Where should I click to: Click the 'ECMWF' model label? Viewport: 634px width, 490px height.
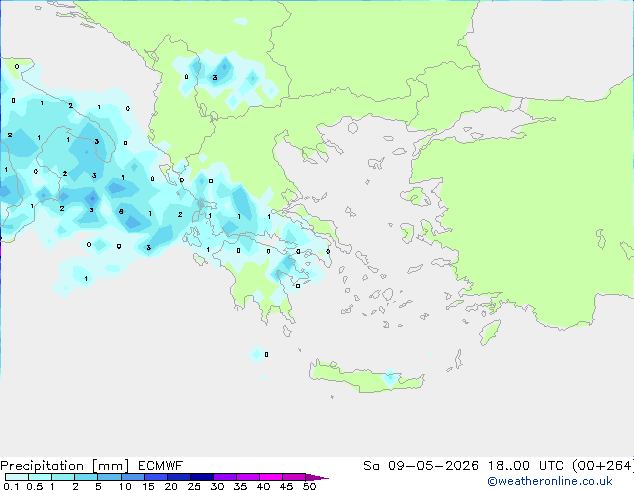(161, 466)
